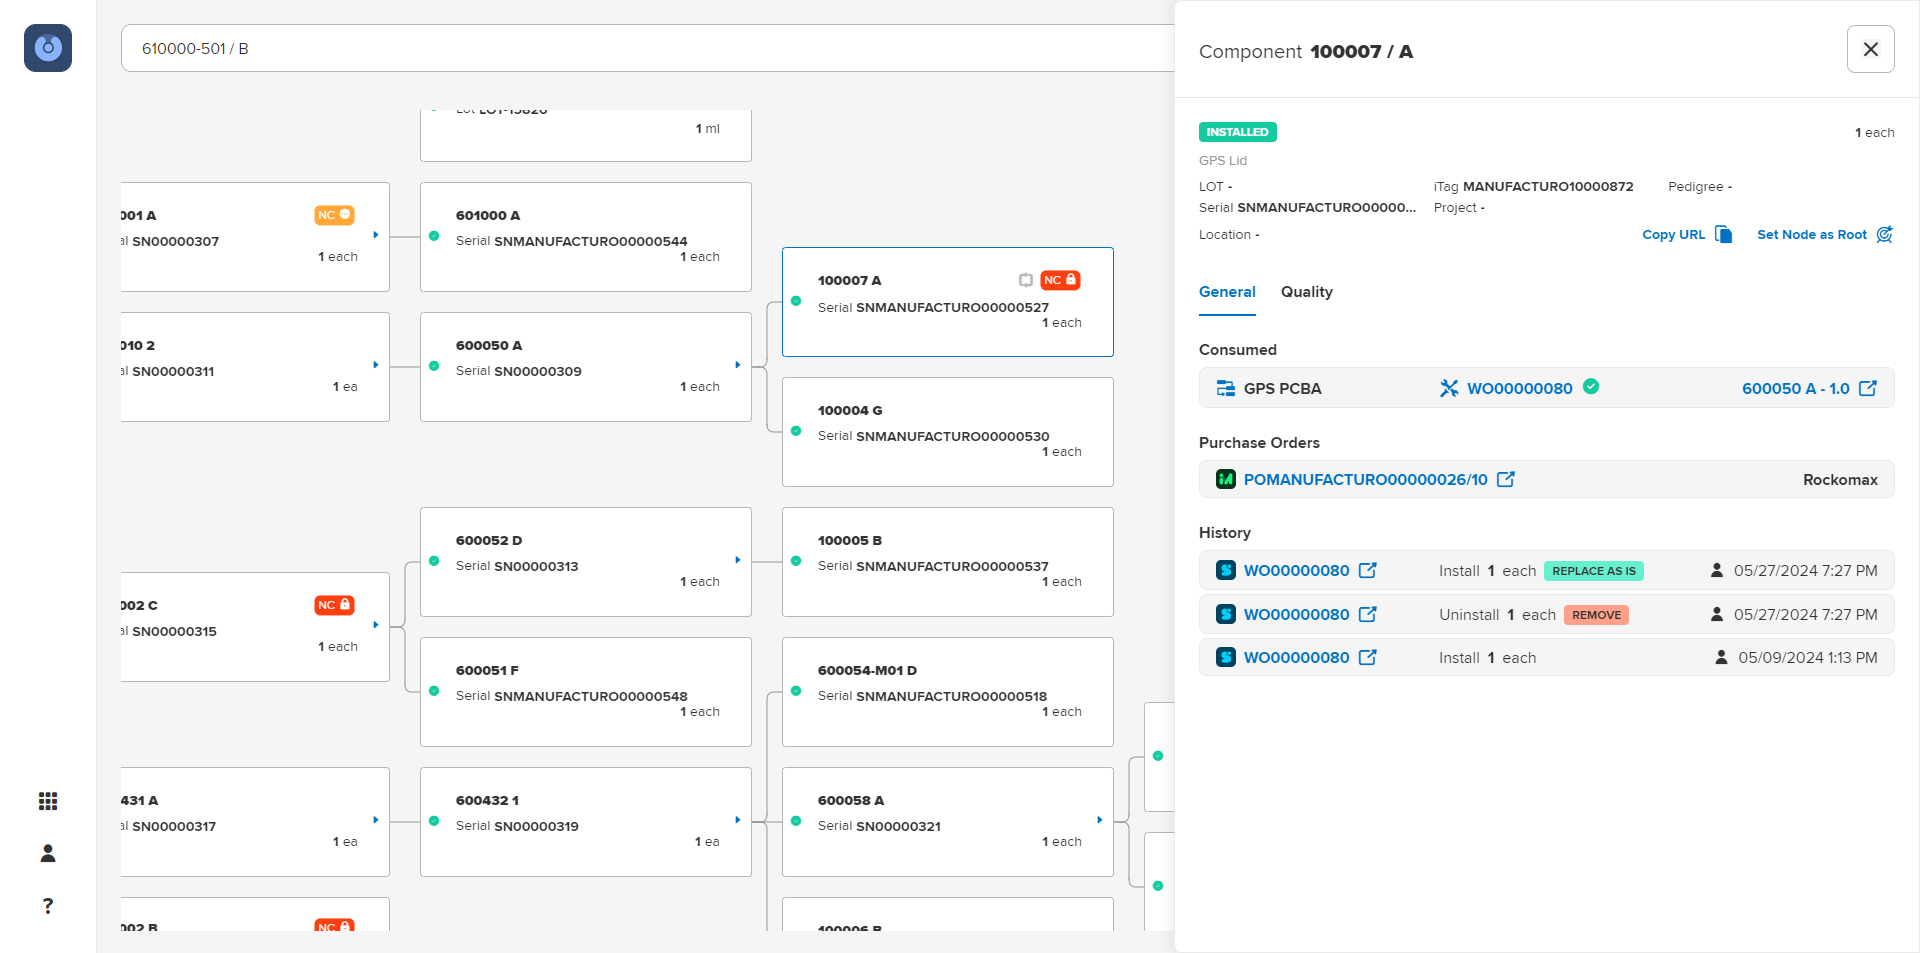Open the user profile icon

[48, 853]
